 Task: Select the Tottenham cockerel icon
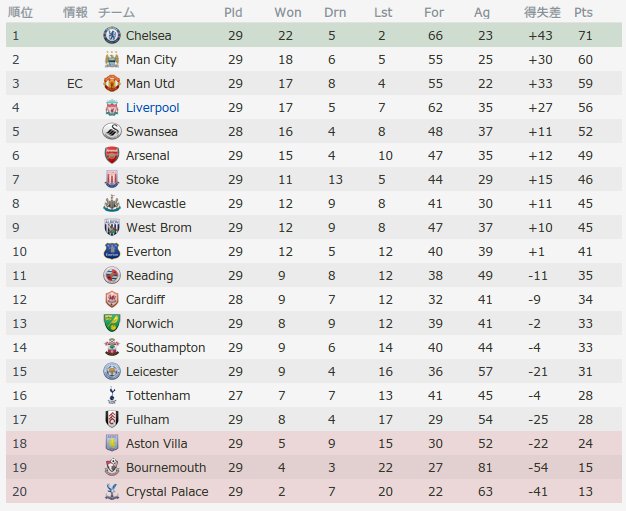pos(112,395)
